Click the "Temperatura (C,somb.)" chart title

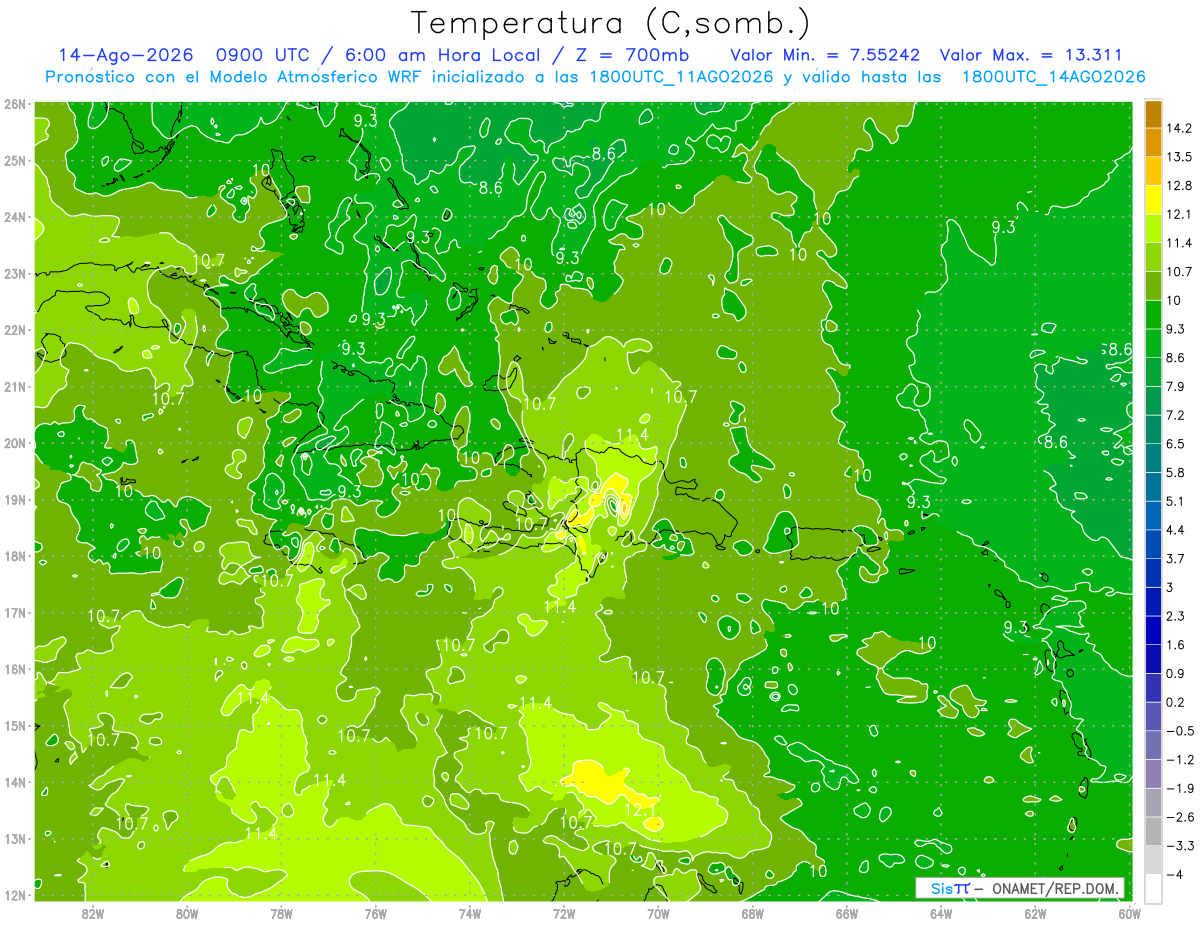click(611, 23)
